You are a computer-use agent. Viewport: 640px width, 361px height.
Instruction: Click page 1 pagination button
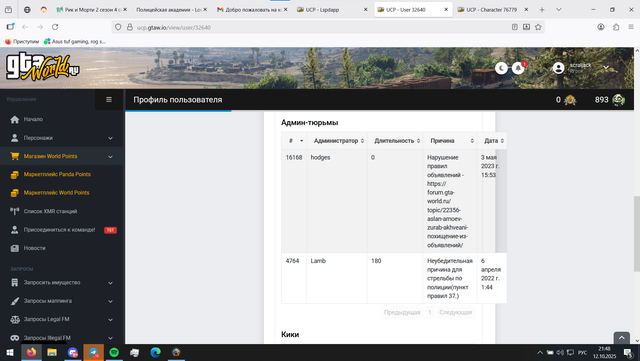pos(429,312)
